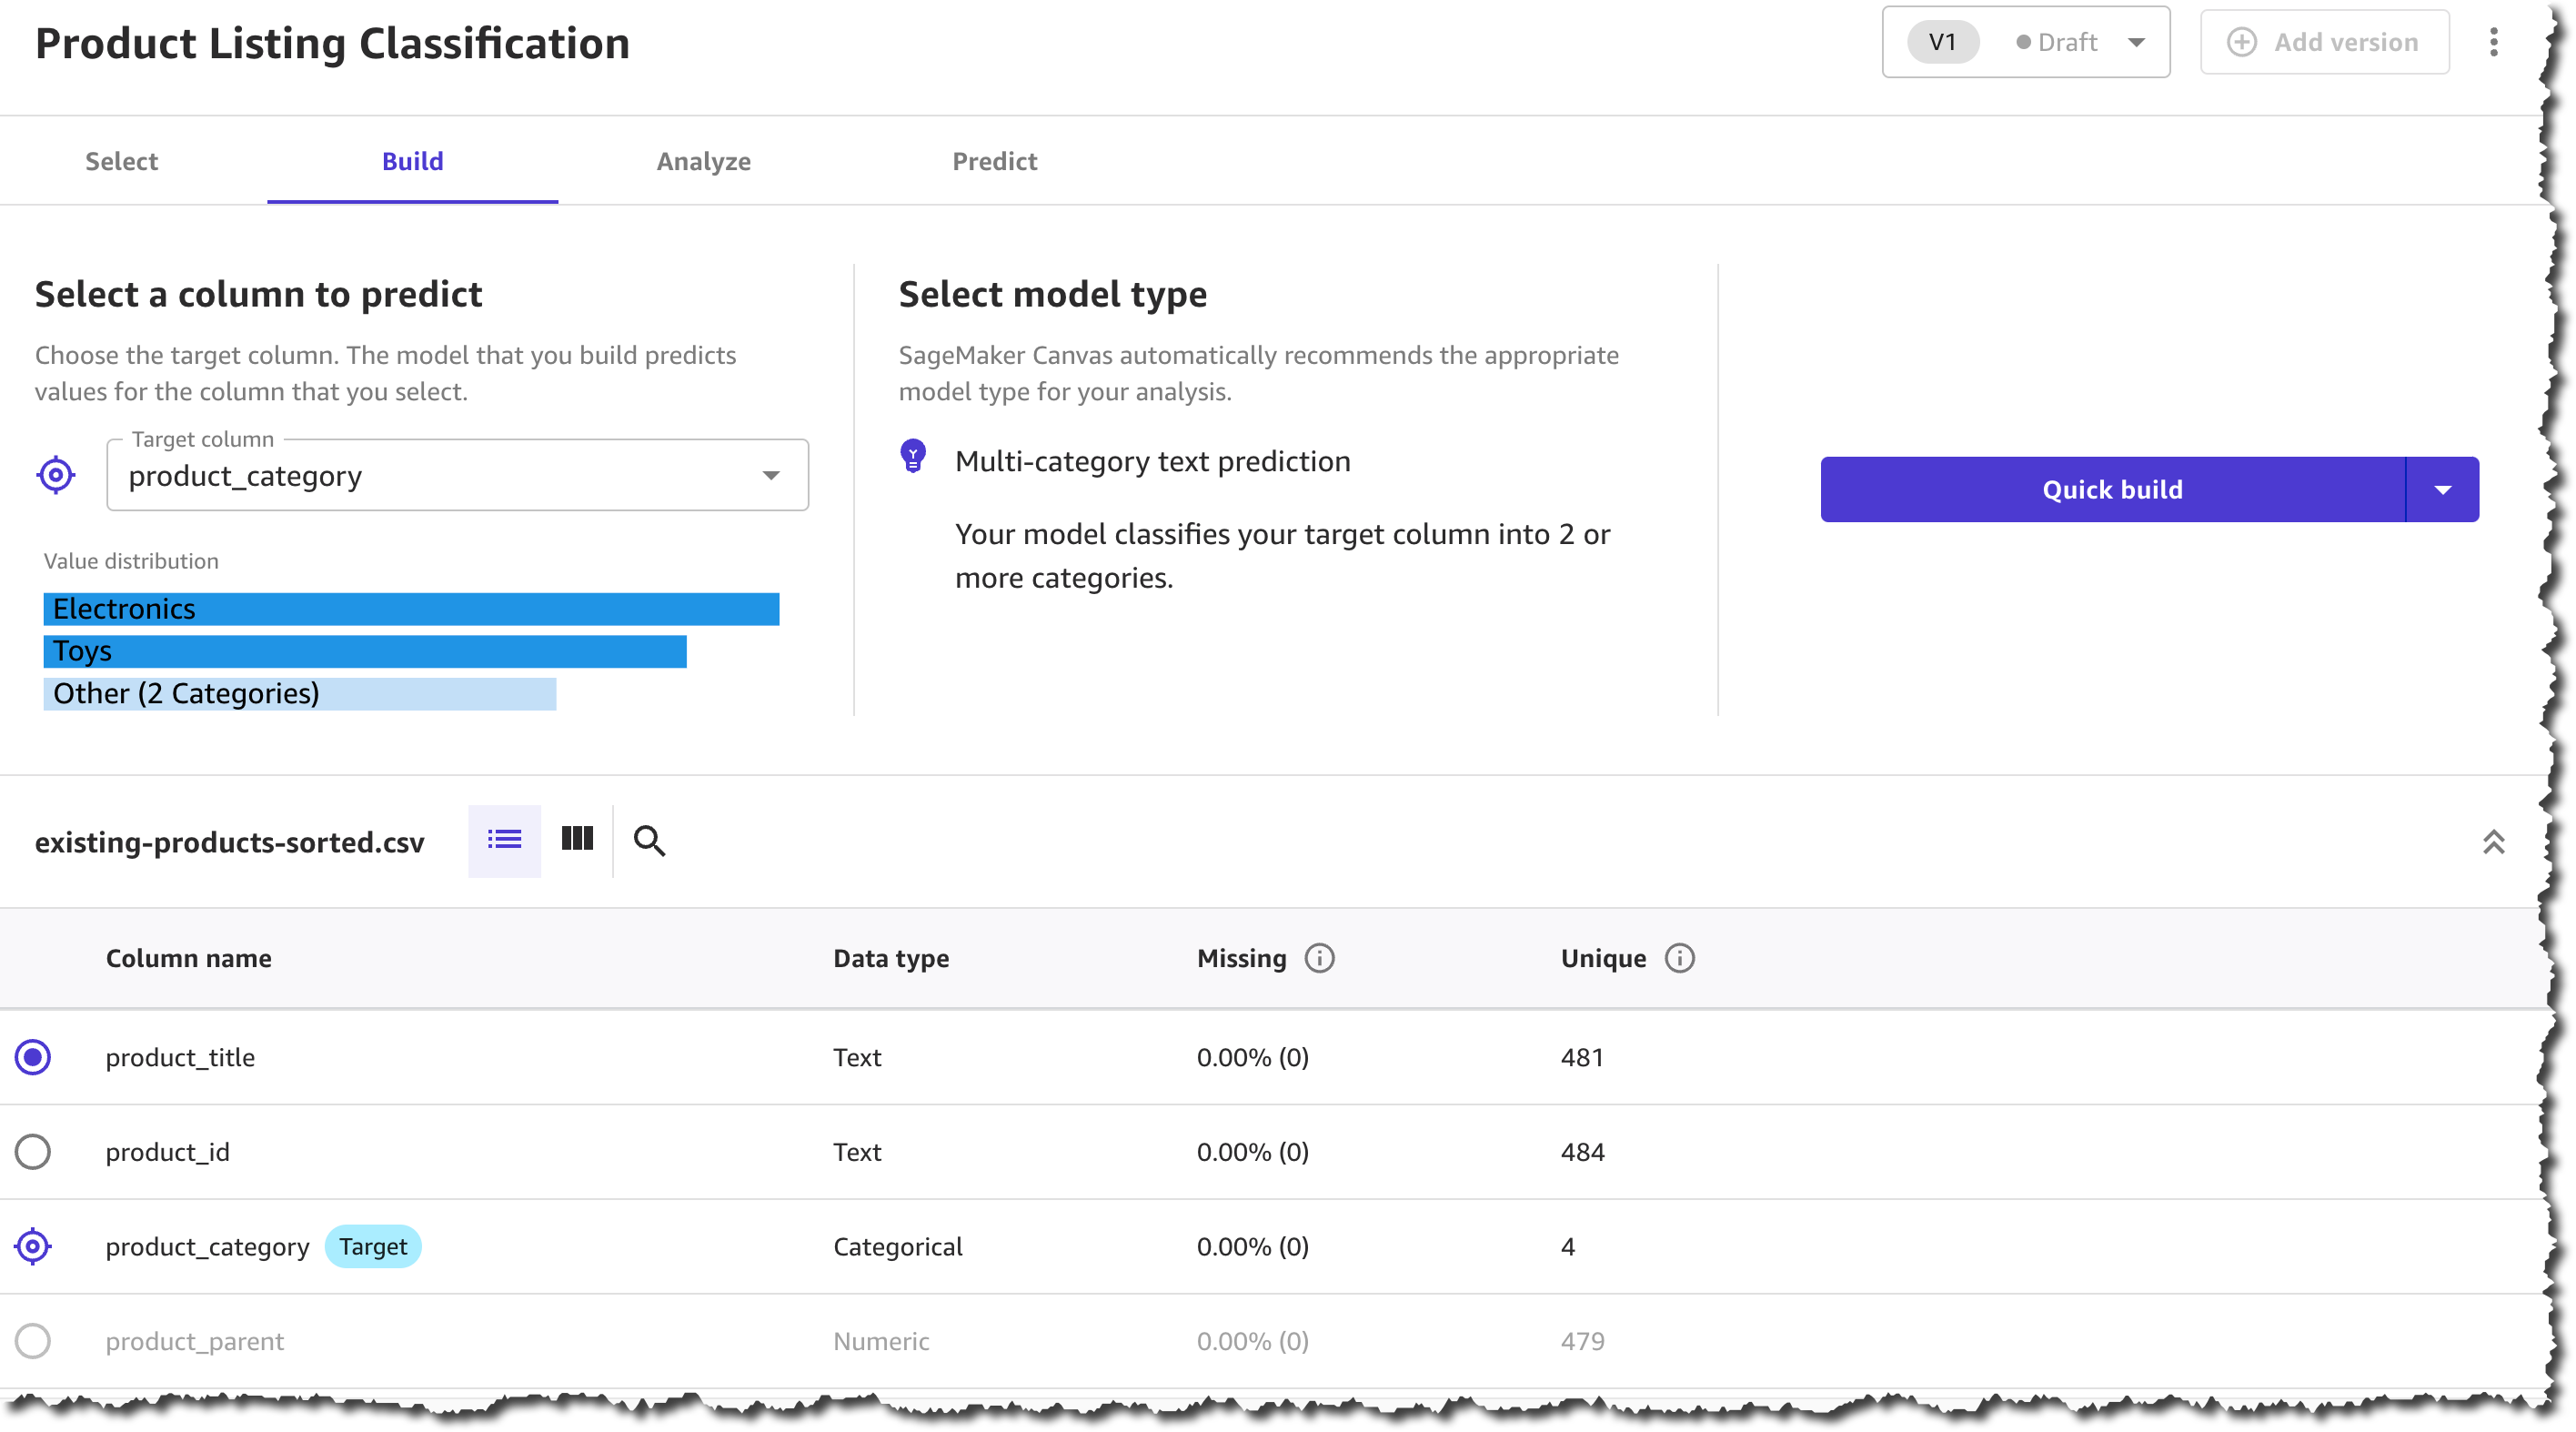Click the Target tag on product_category

372,1246
